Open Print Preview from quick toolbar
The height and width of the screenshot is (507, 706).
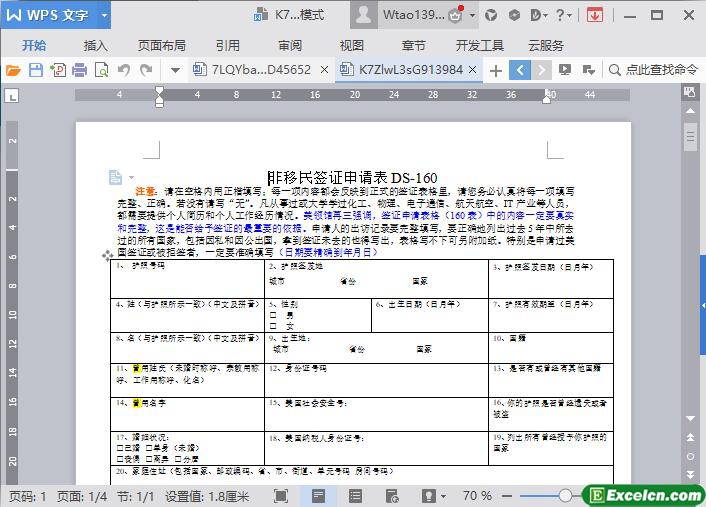[x=101, y=70]
